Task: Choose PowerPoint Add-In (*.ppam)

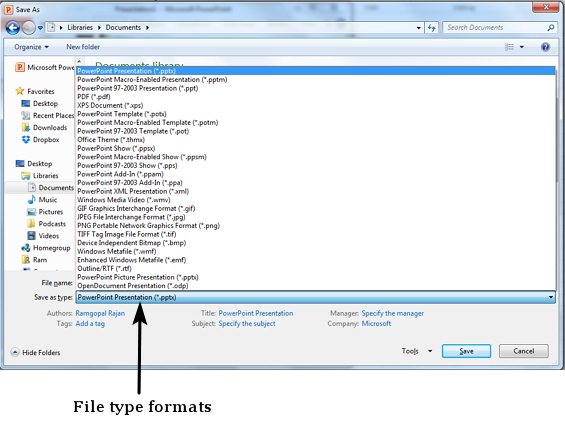Action: click(x=316, y=174)
